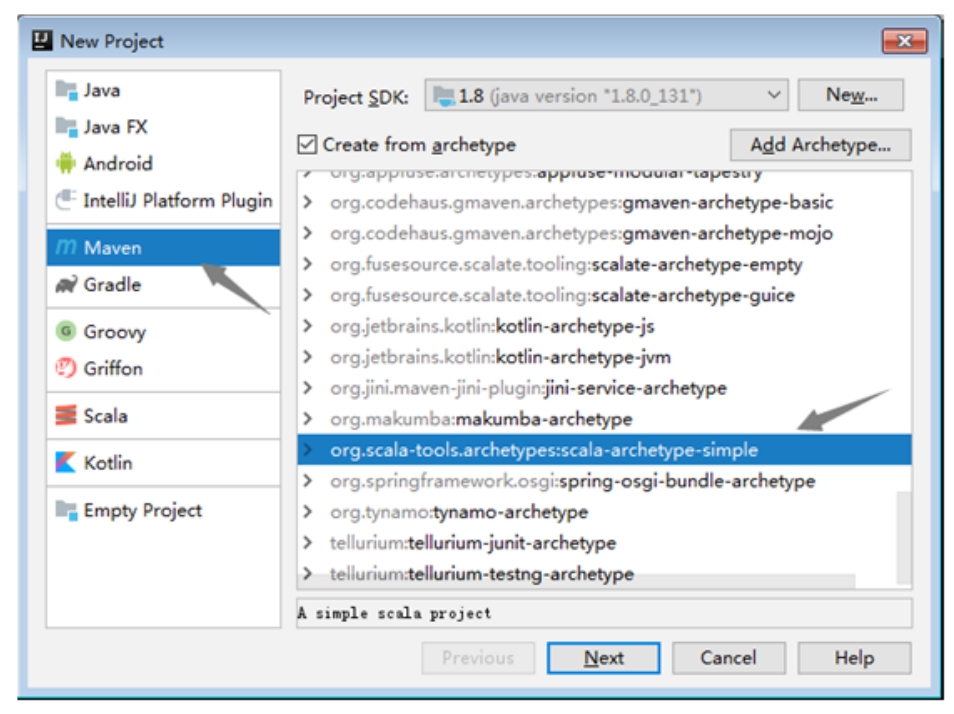Click the Gradle elephant icon

pyautogui.click(x=66, y=285)
